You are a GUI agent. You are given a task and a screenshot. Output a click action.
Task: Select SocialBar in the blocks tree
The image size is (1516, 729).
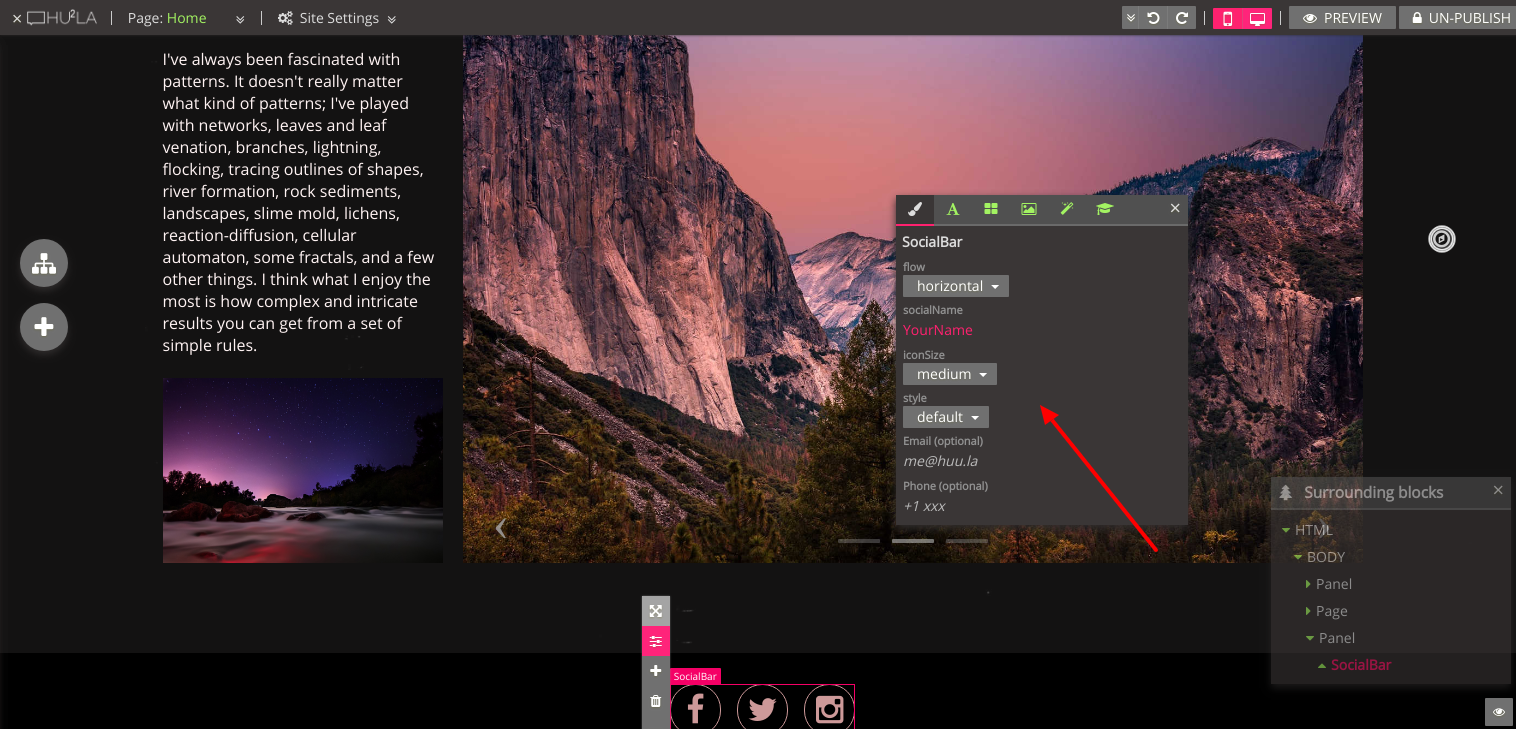click(x=1360, y=665)
